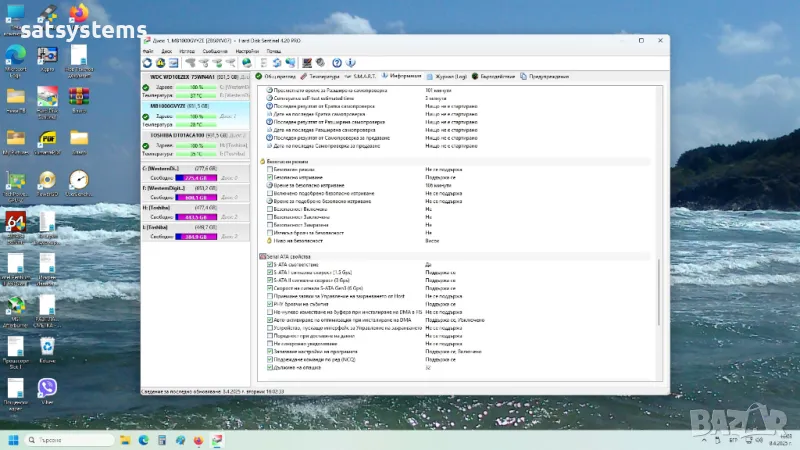Screen dimensions: 800x450
Task: Toggle the Безопасно изтриване checkbox
Action: pyautogui.click(x=269, y=177)
